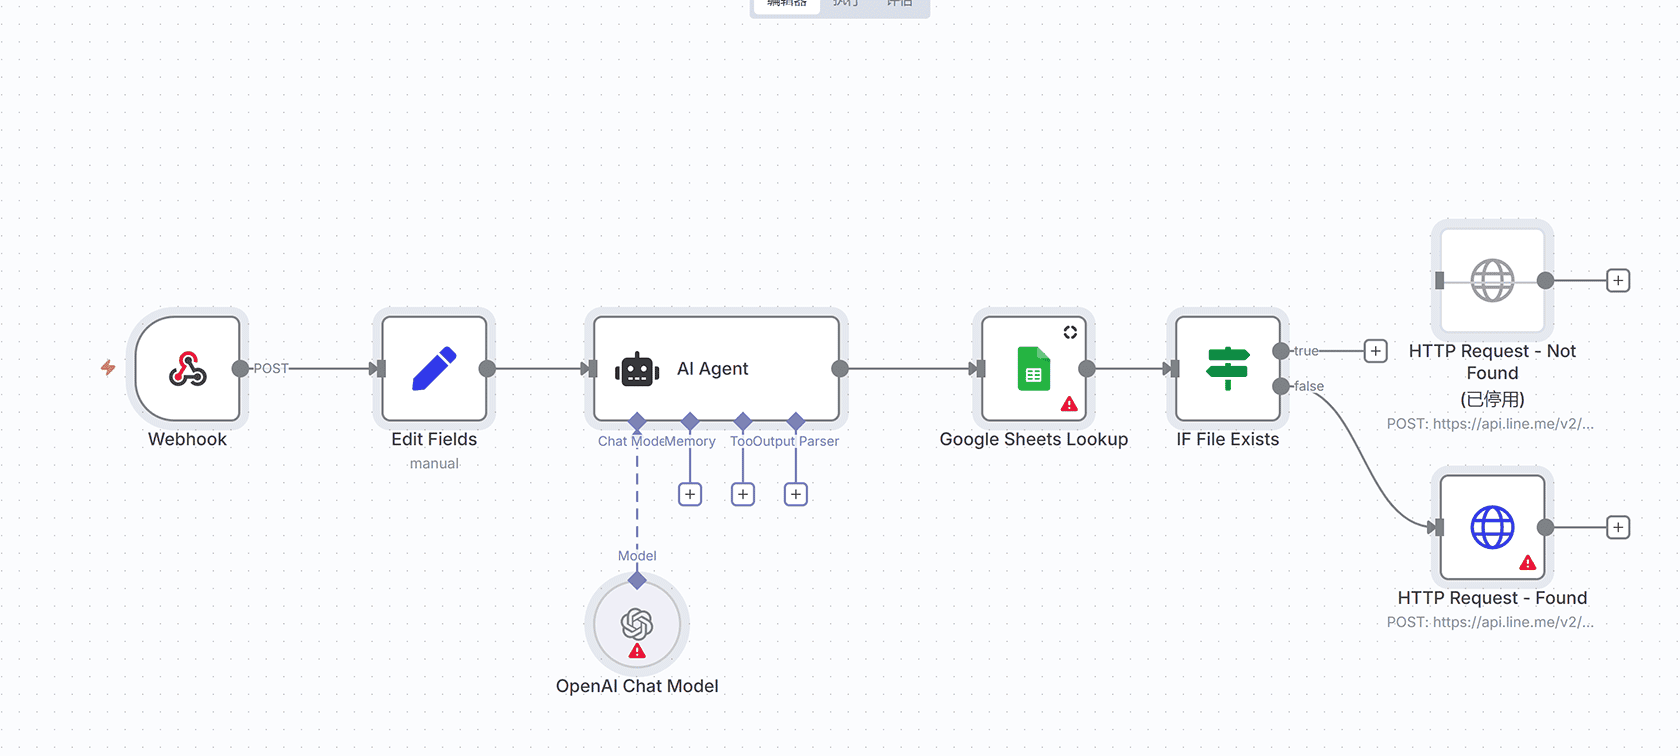Screen dimensions: 1680x756
Task: Switch to the 执行 (Executions) tab
Action: pos(846,4)
